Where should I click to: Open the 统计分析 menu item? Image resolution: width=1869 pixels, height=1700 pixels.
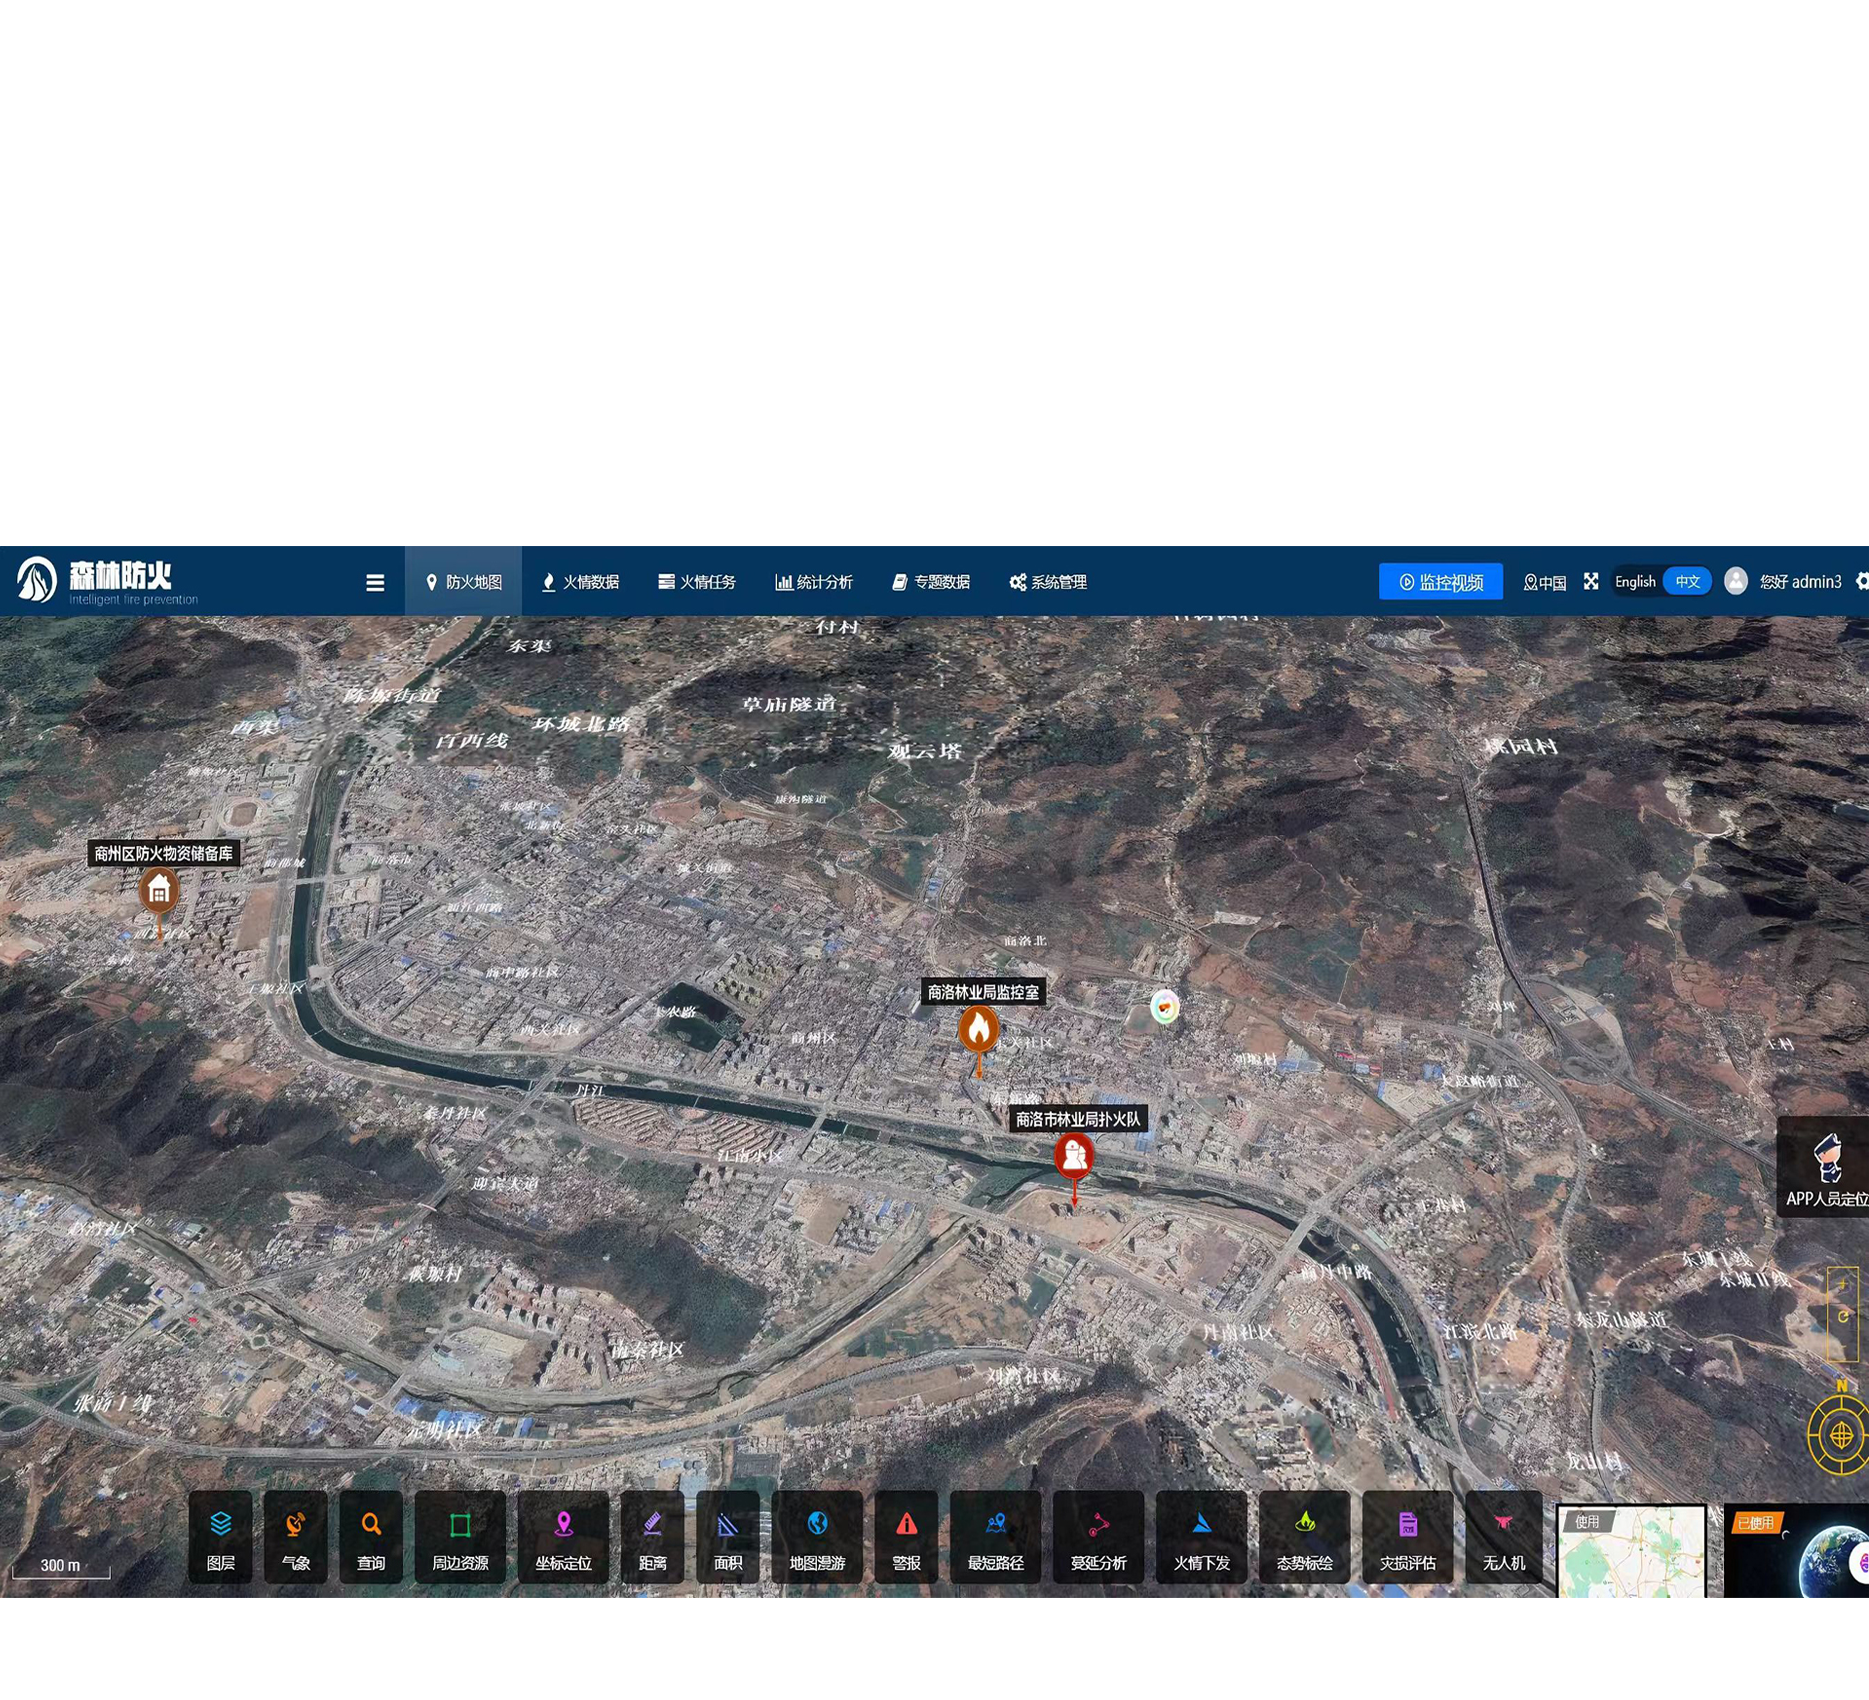(814, 582)
